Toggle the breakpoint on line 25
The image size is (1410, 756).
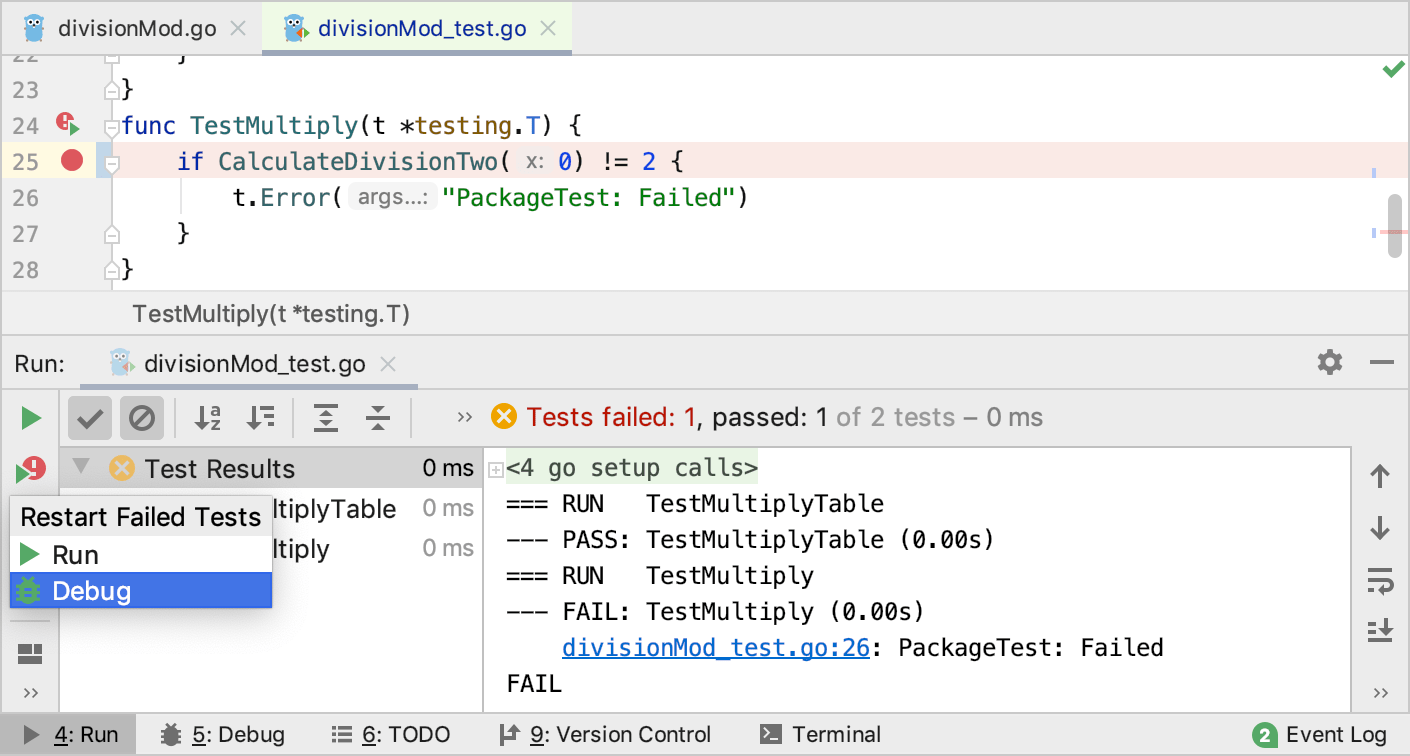pos(71,160)
